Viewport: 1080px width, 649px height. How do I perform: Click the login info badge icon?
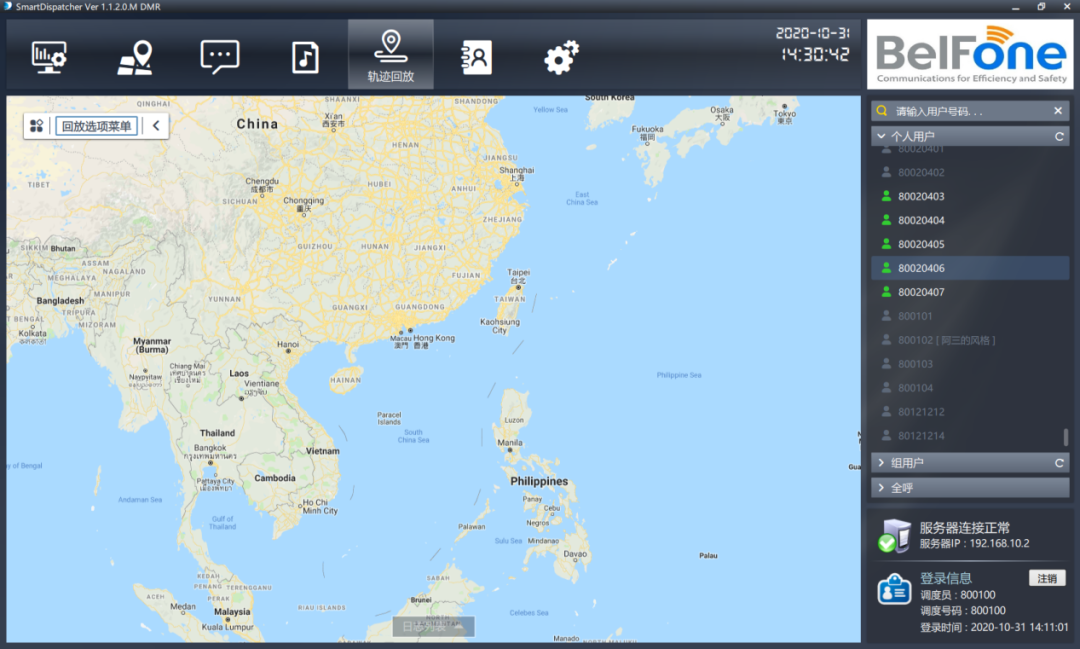pos(894,590)
